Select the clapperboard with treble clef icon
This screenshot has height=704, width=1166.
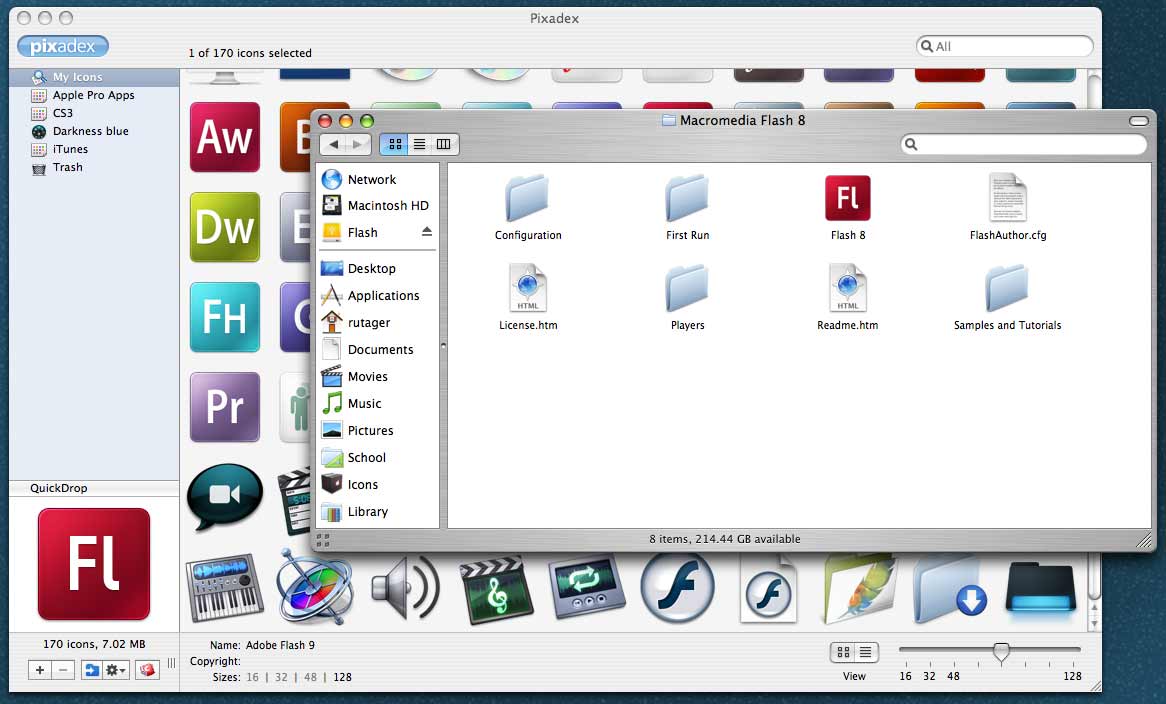[496, 590]
